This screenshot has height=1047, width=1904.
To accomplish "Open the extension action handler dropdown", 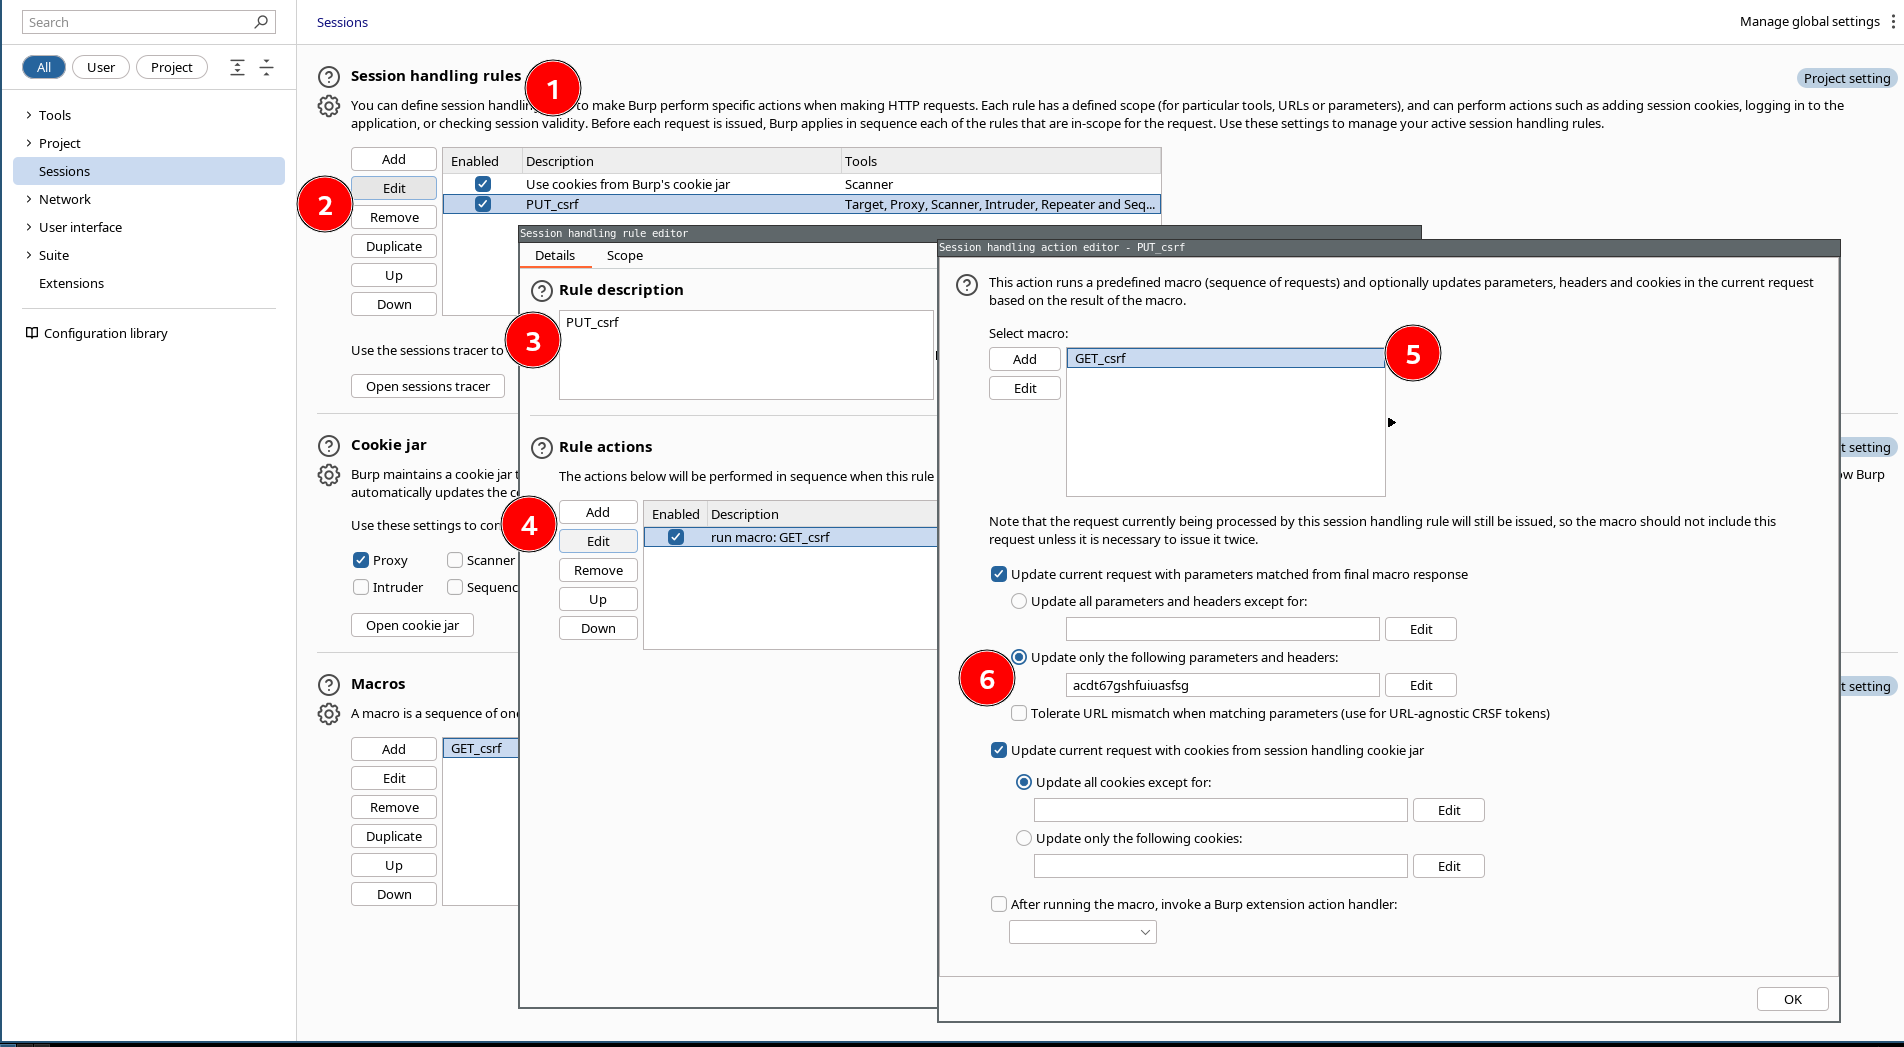I will (1083, 932).
